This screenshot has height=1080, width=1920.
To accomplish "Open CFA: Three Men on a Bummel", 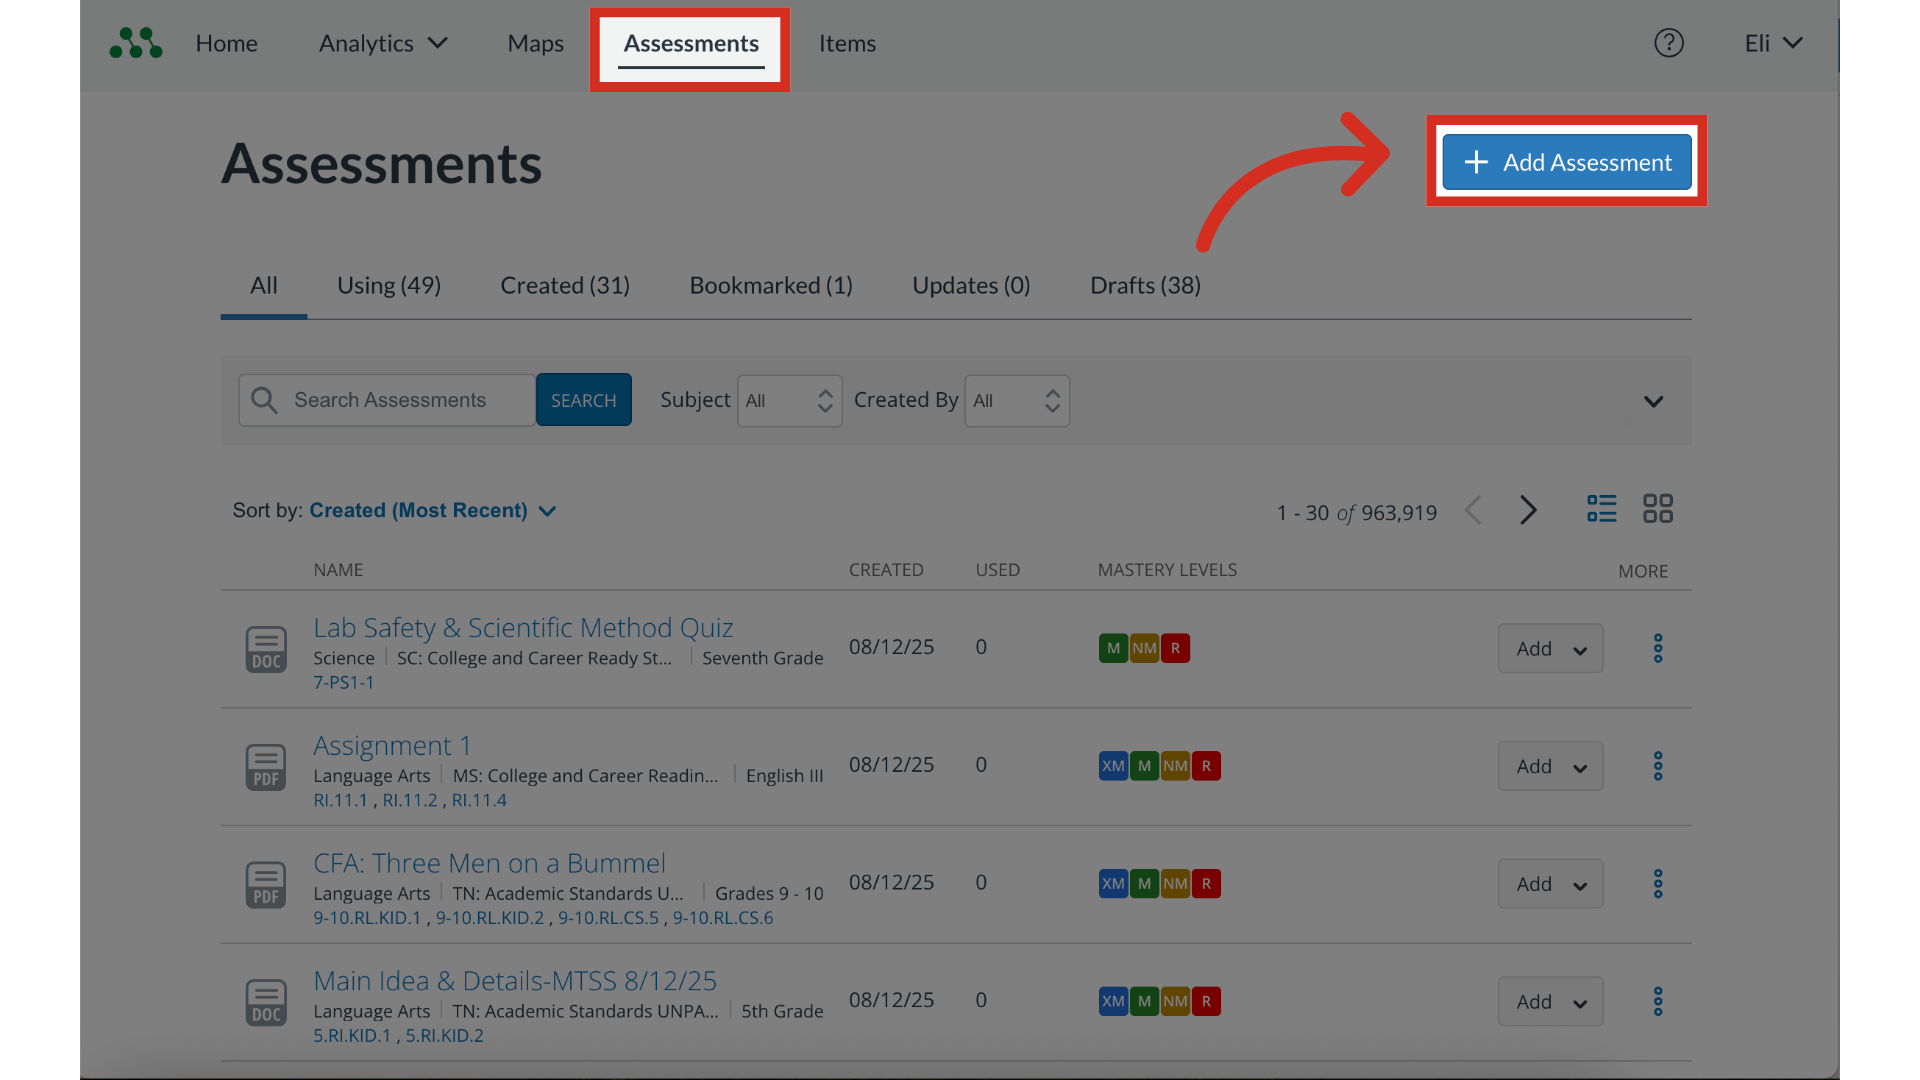I will [x=489, y=863].
